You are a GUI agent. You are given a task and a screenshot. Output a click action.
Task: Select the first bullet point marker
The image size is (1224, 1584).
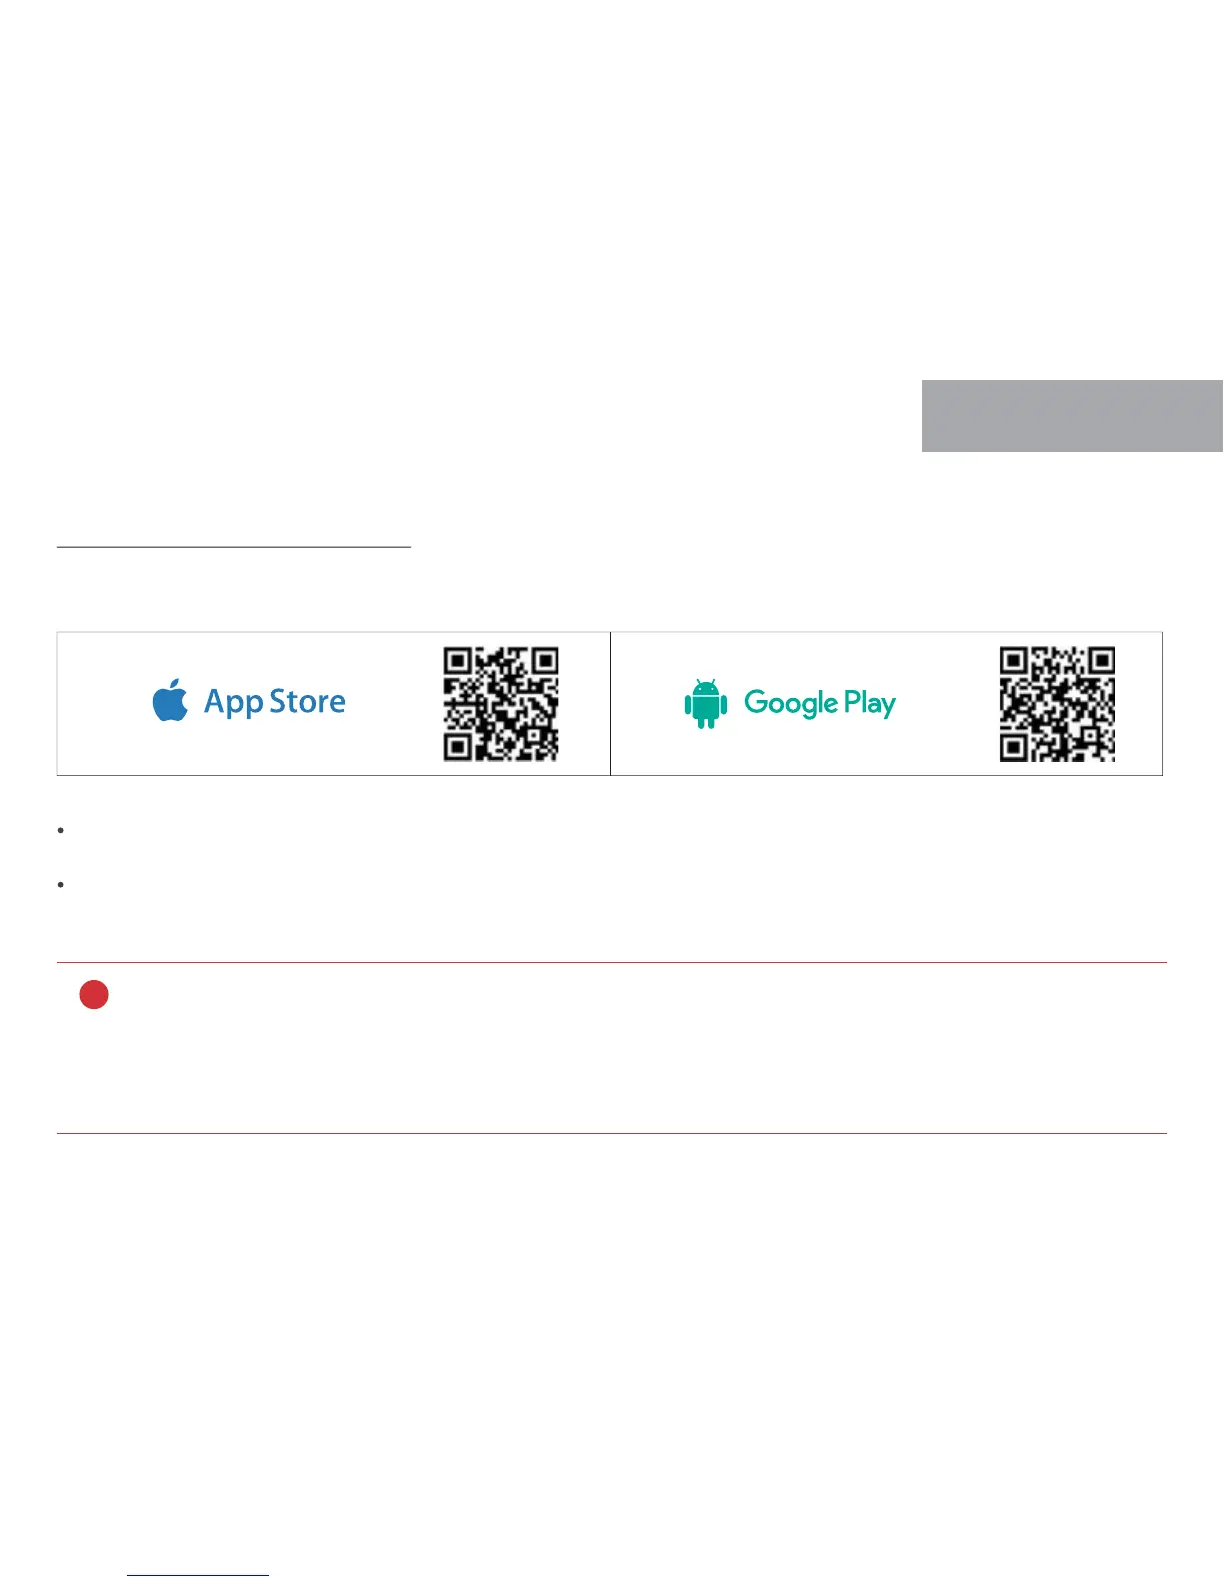[61, 830]
